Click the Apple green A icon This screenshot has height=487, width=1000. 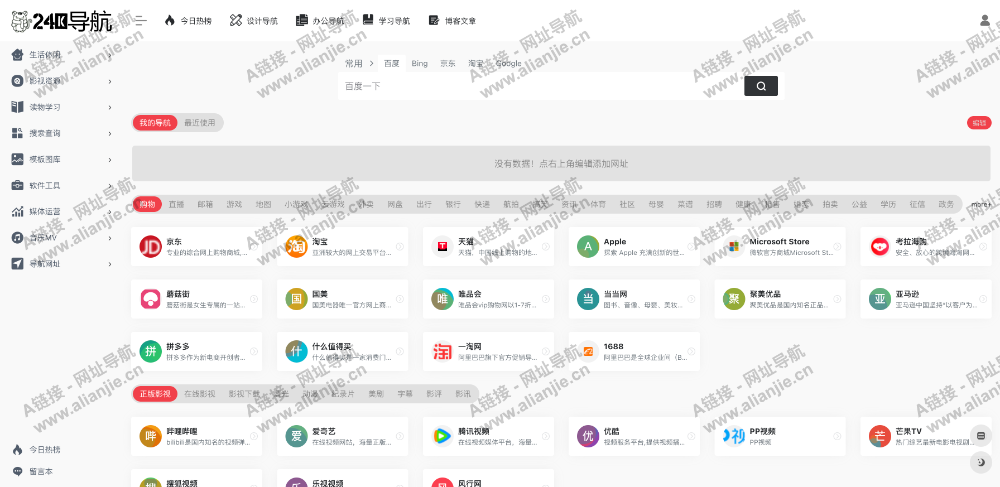pos(588,247)
